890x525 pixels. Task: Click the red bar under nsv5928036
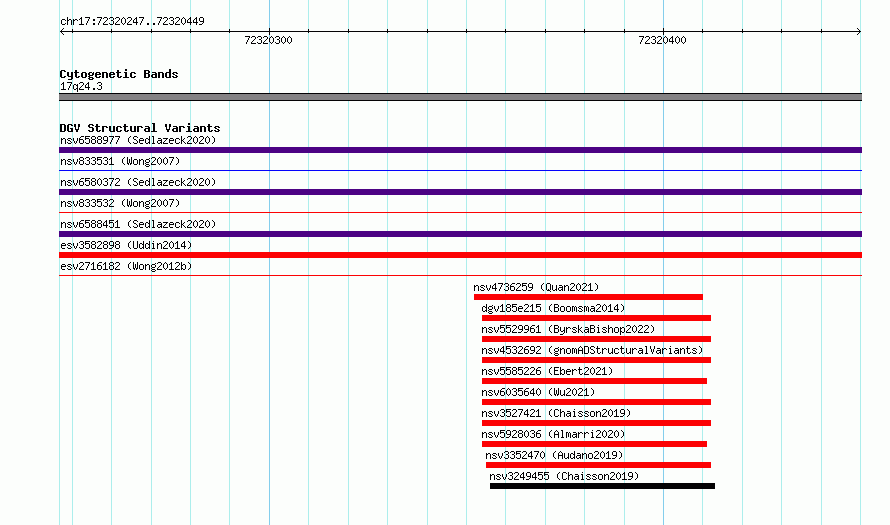(594, 444)
